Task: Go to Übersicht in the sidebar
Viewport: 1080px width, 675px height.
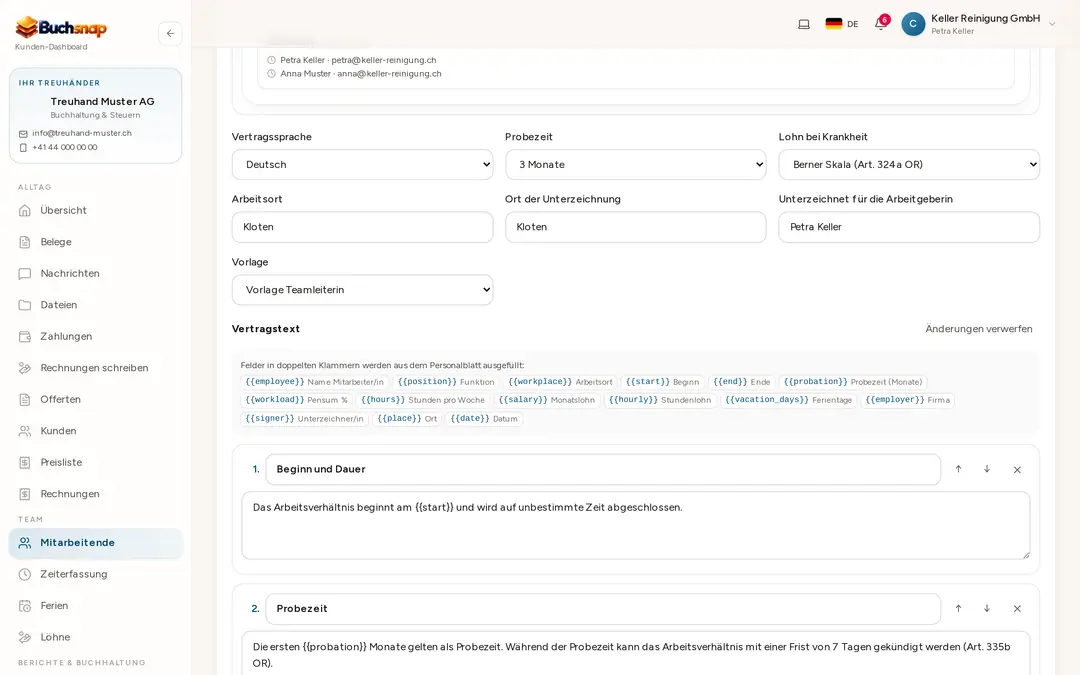Action: point(96,211)
